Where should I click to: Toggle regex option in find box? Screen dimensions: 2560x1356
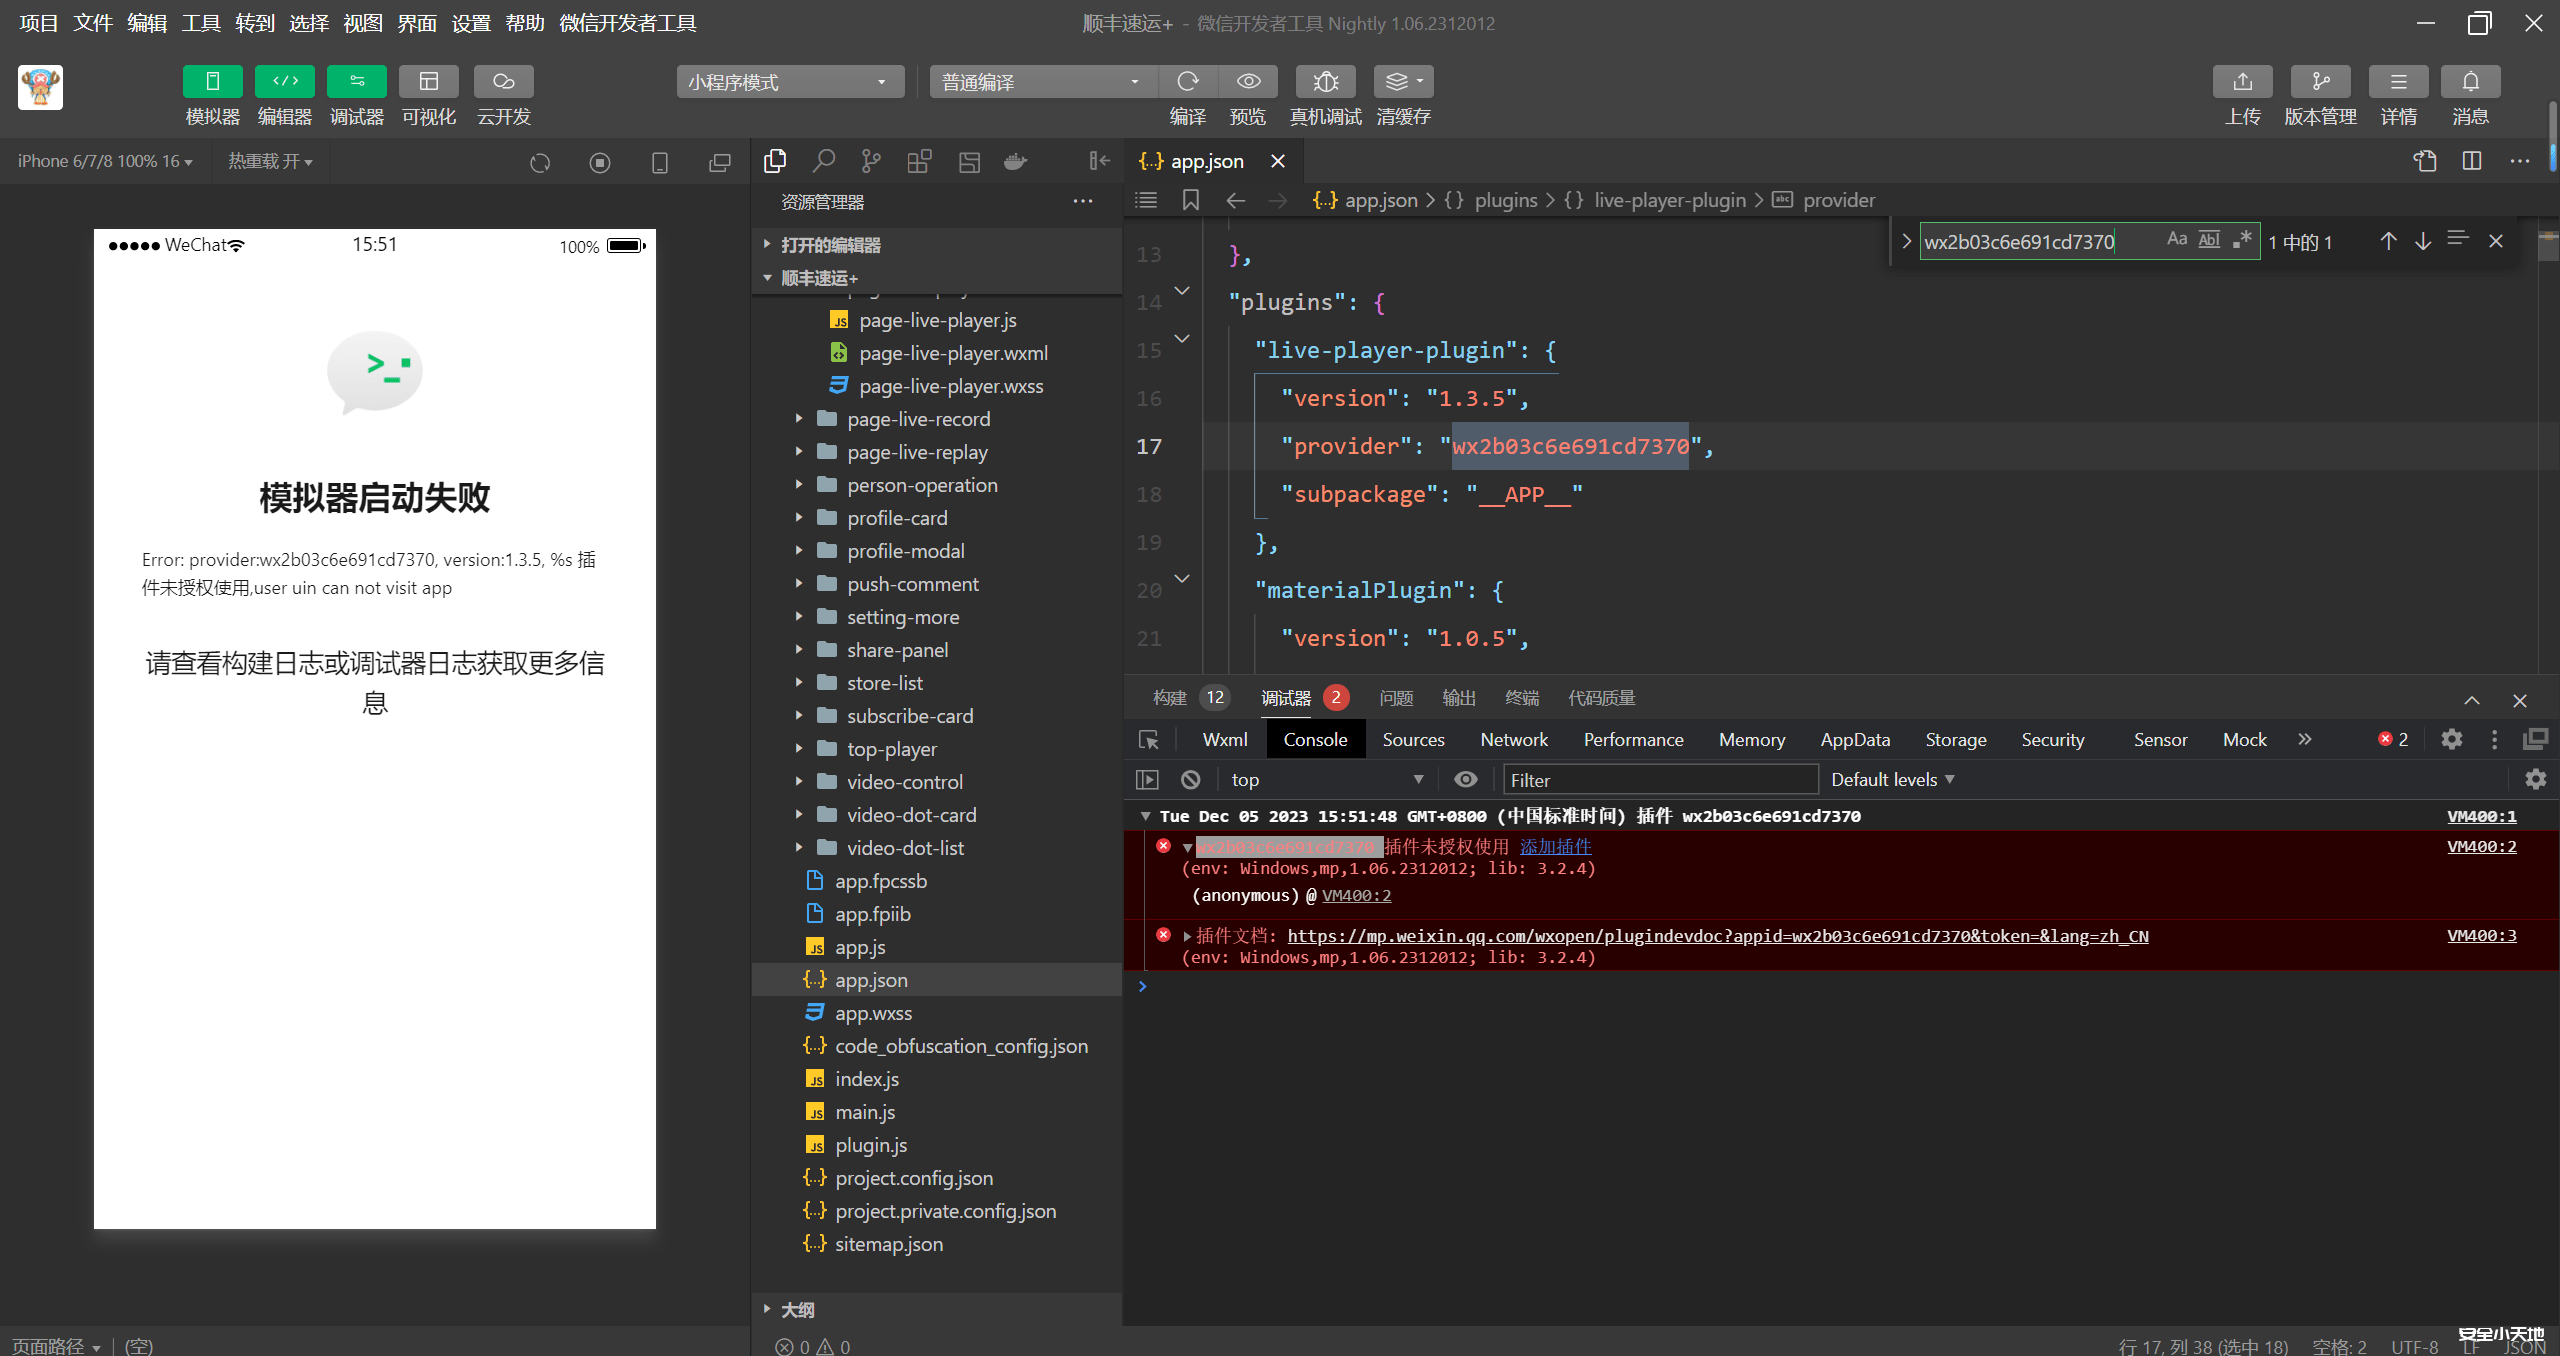click(x=2242, y=240)
